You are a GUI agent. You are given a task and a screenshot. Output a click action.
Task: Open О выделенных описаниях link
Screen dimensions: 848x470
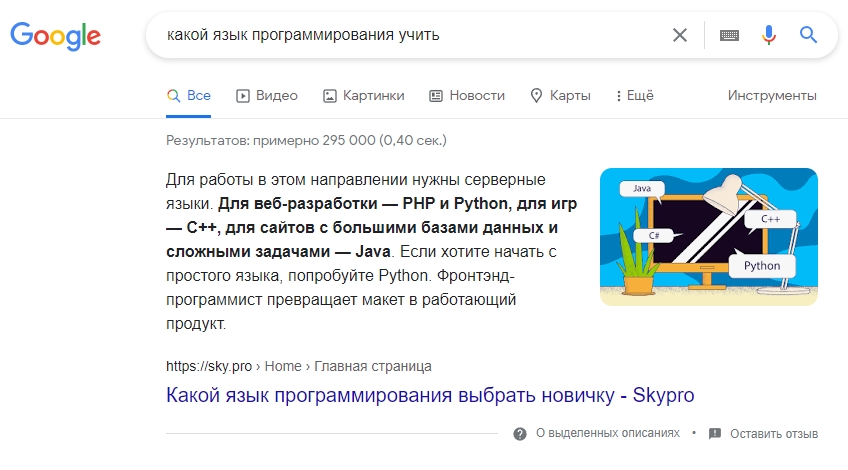coord(608,434)
